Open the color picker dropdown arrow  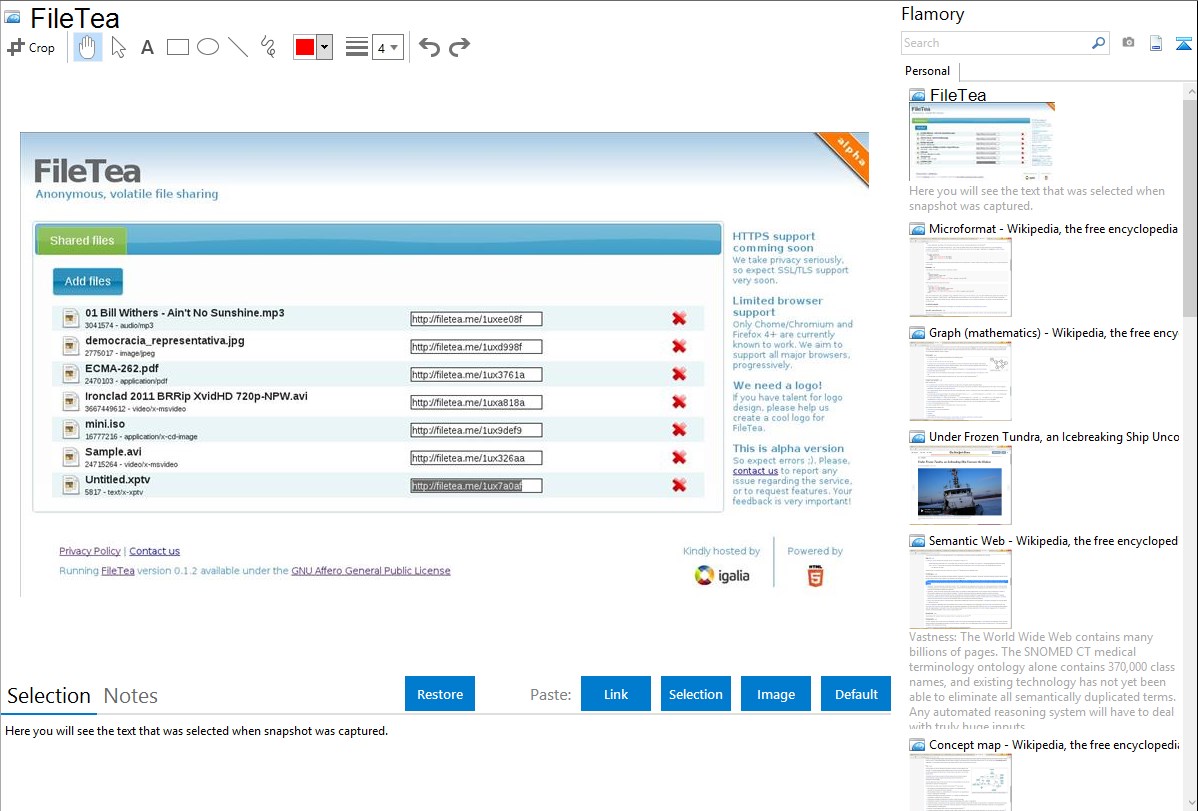[324, 47]
